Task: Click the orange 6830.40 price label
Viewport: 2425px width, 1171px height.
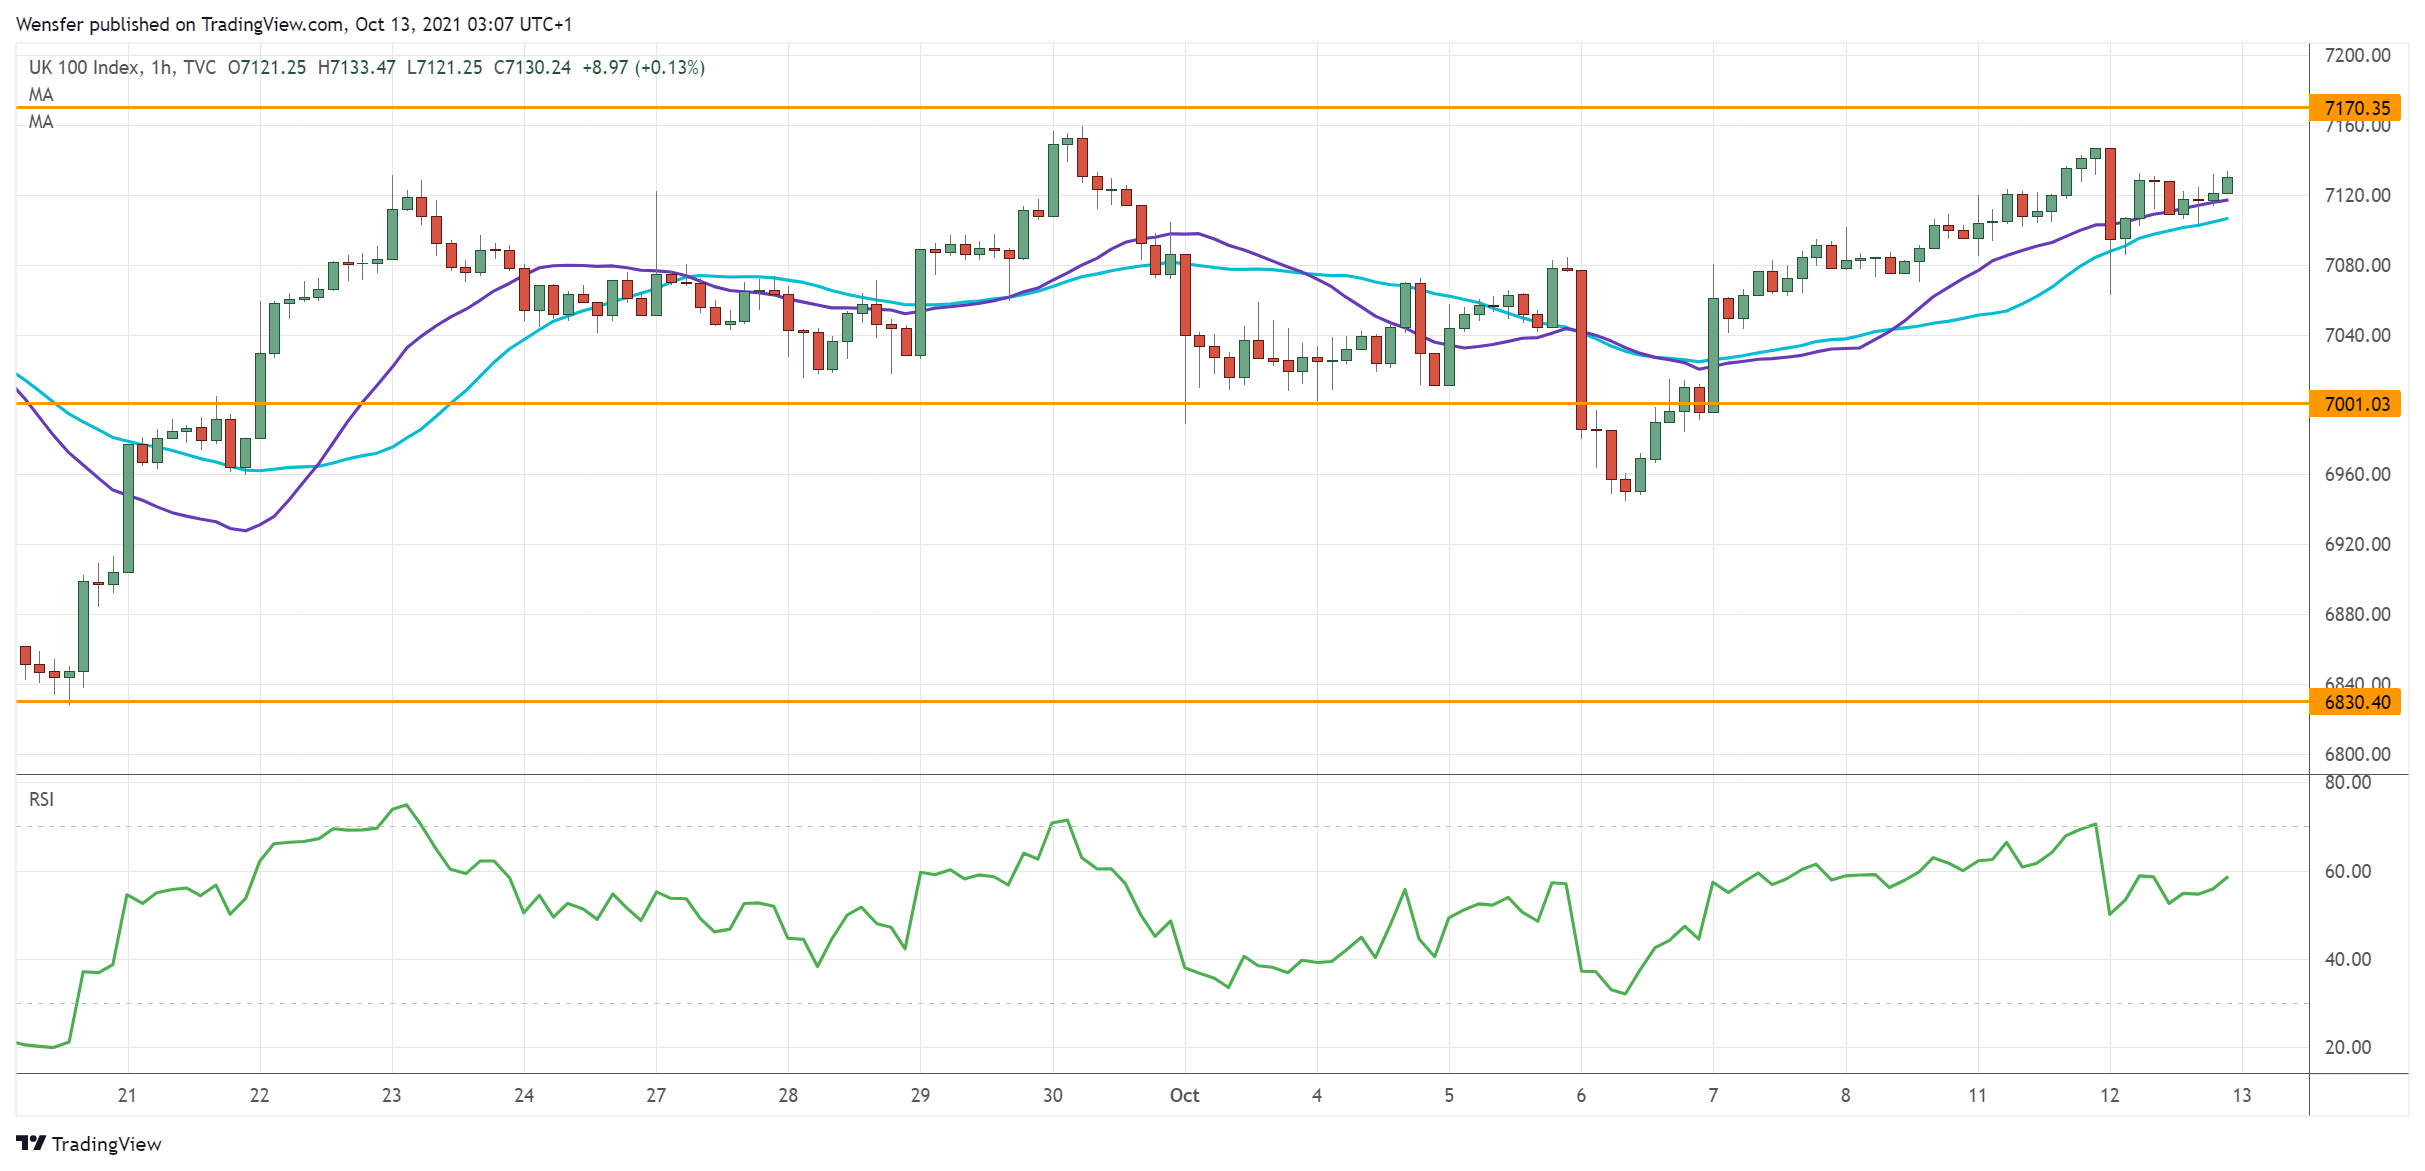Action: pos(2356,702)
